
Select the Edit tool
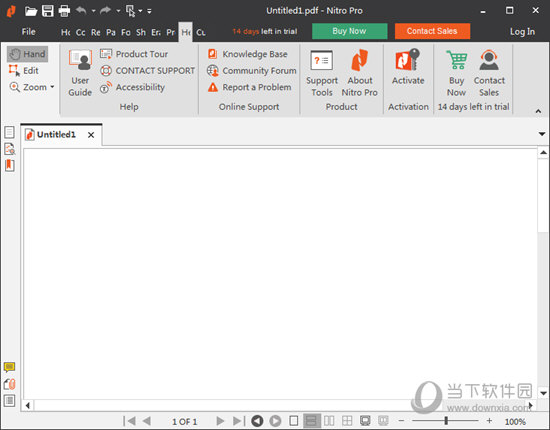[x=24, y=70]
